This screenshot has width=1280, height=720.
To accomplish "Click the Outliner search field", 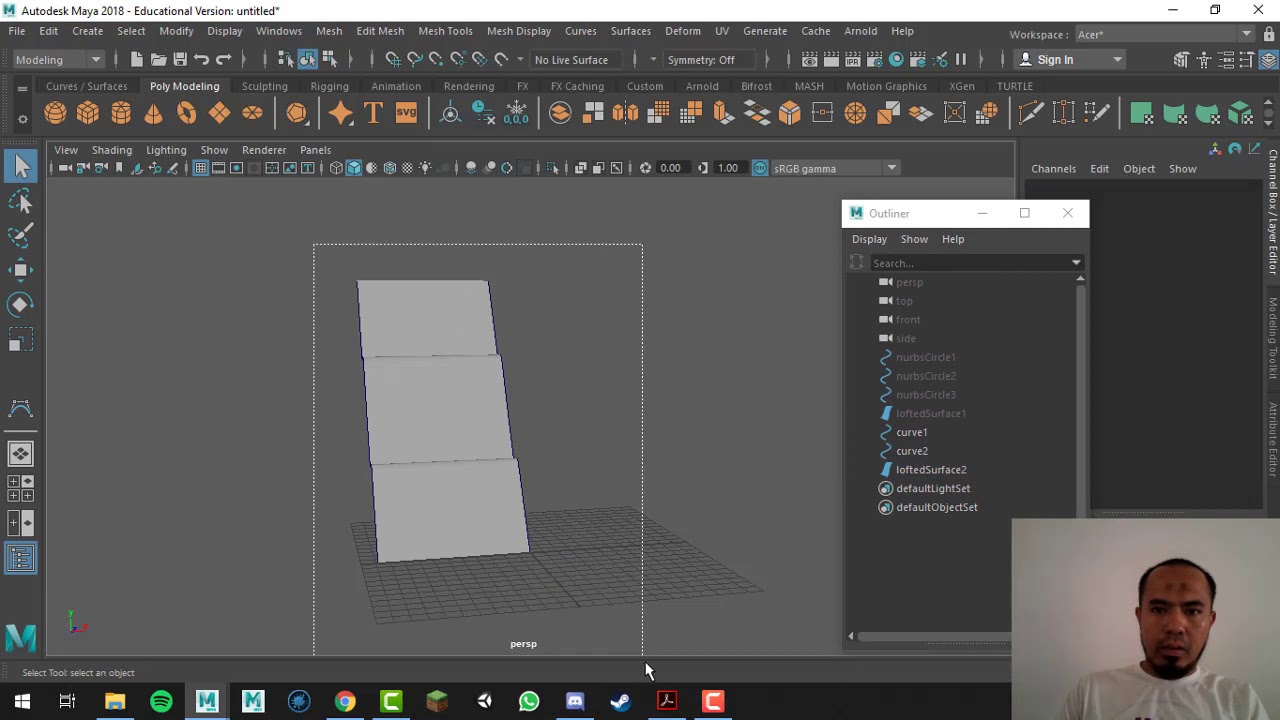I will (x=969, y=263).
